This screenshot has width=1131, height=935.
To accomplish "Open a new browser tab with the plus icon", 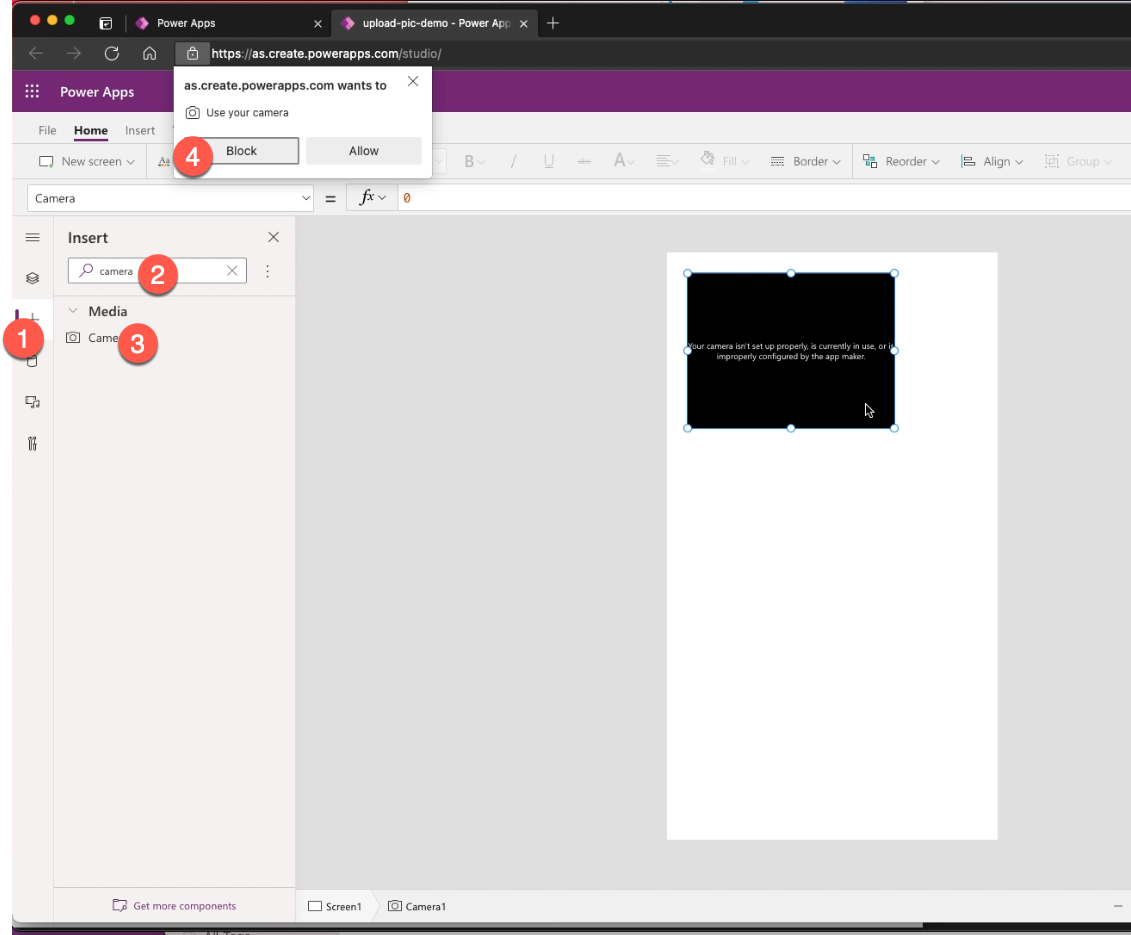I will 553,23.
